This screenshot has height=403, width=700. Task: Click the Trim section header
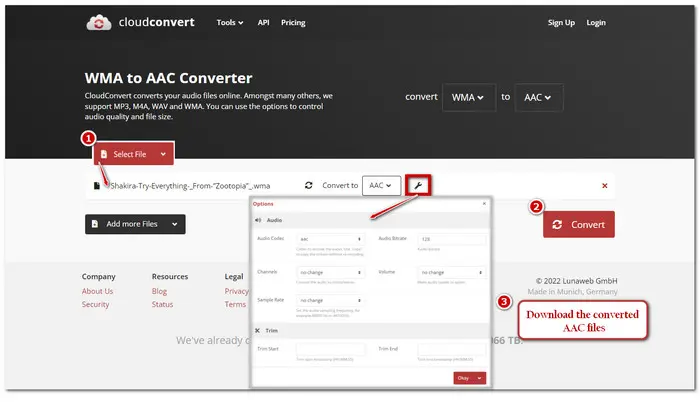point(371,331)
